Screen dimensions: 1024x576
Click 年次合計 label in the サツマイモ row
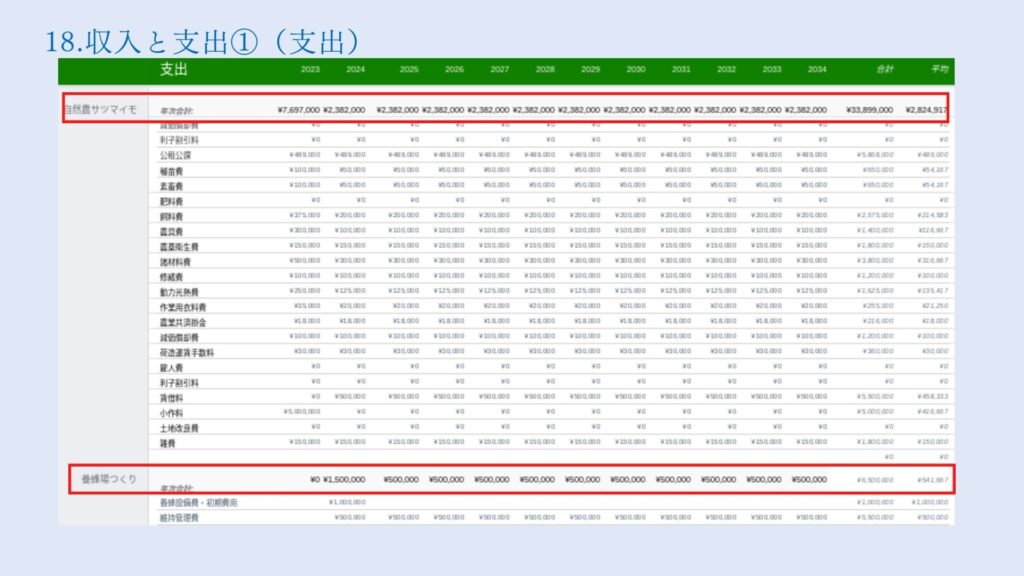pyautogui.click(x=176, y=112)
